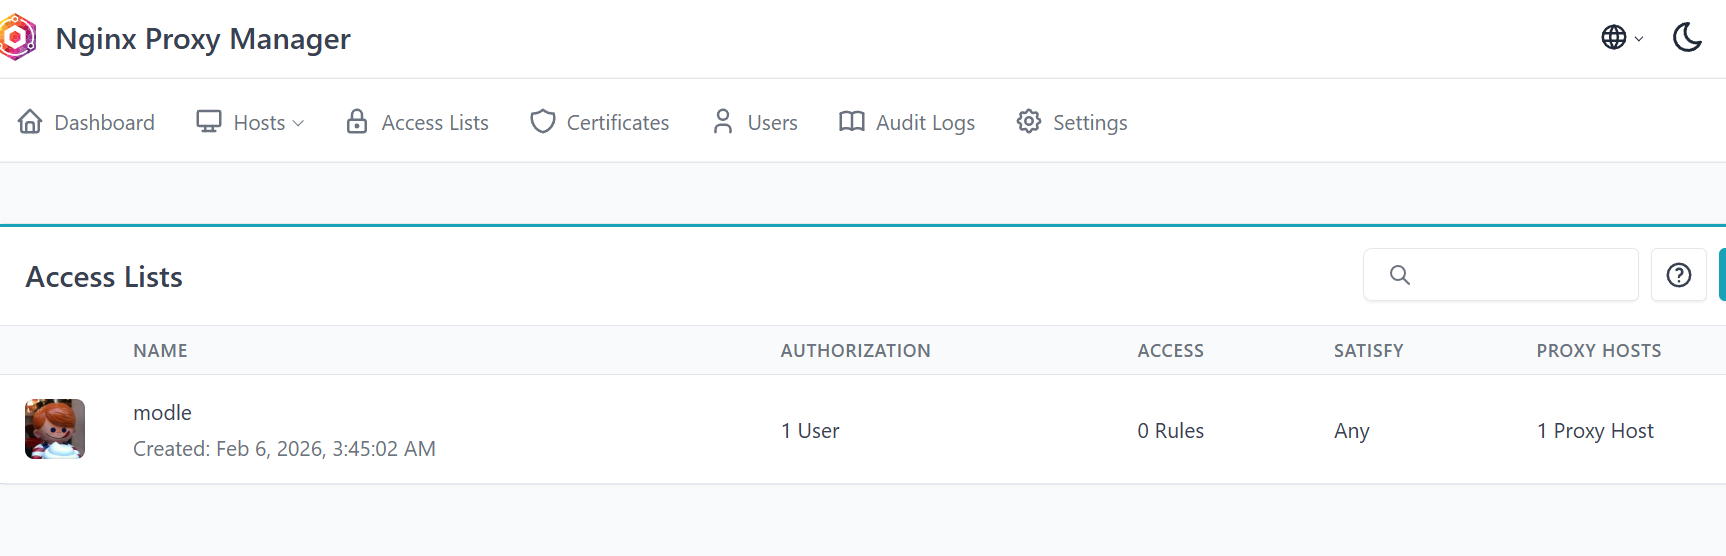Click the padlock Access Lists icon
Viewport: 1726px width, 556px height.
[357, 122]
